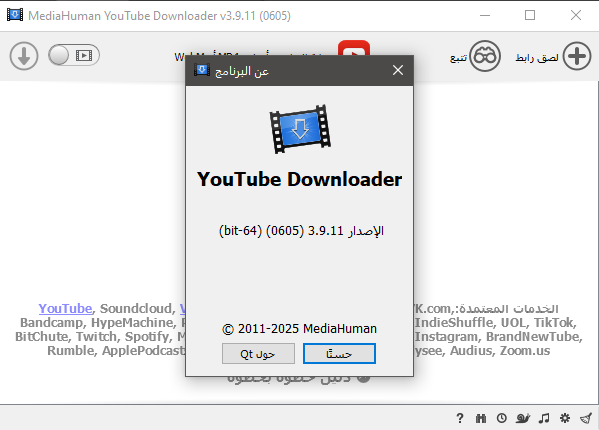The width and height of the screenshot is (599, 430).
Task: Click the Soundcloud service name
Action: pyautogui.click(x=136, y=308)
